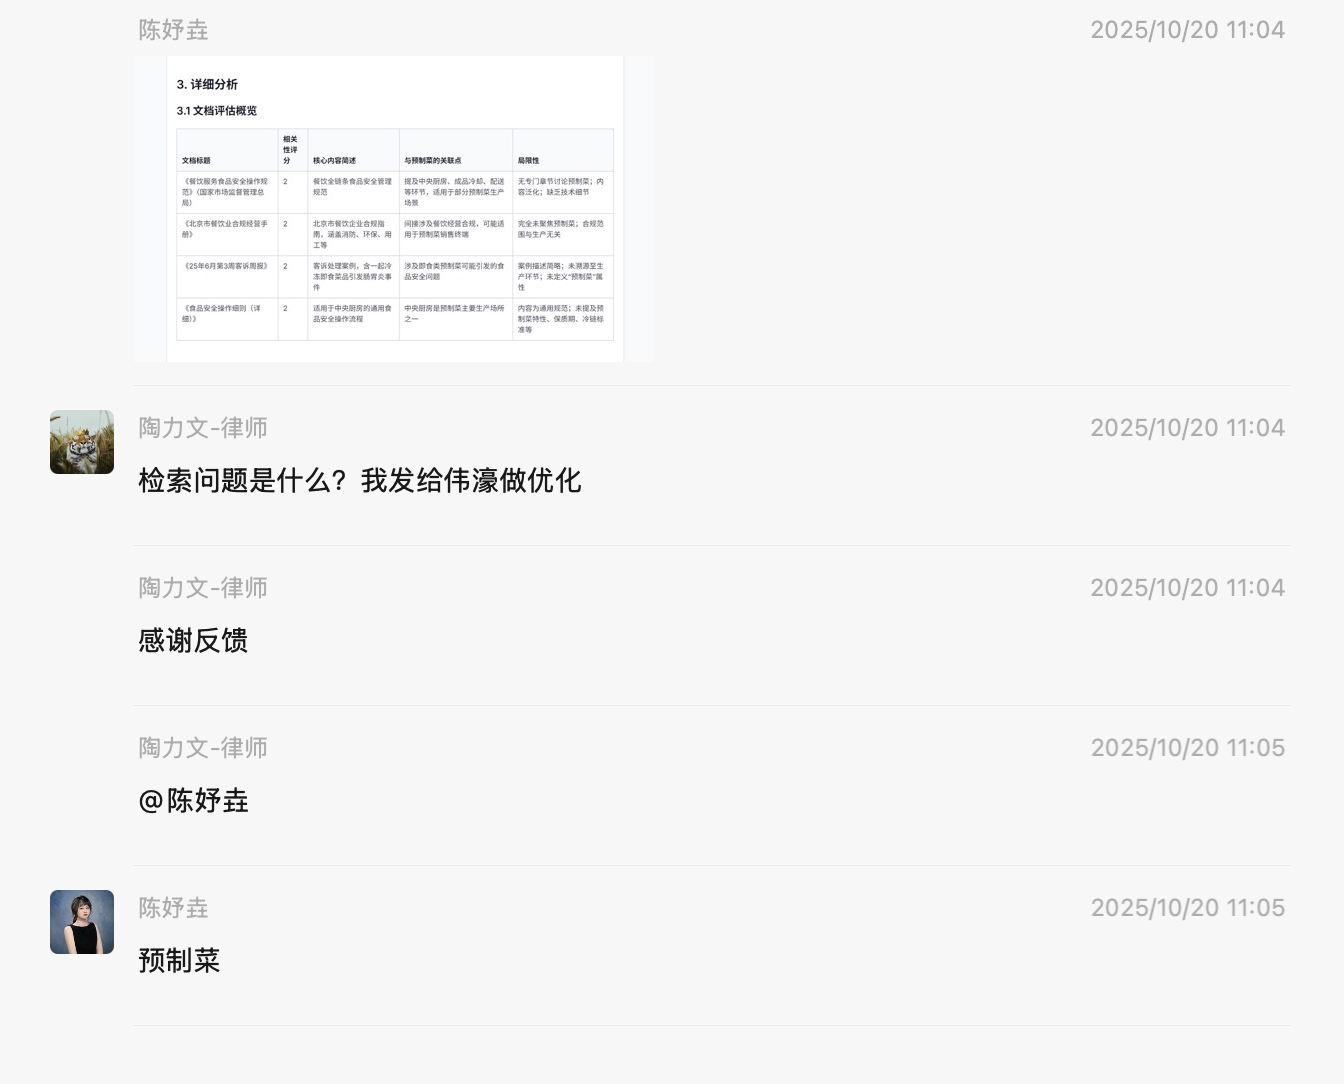
Task: Click the 《北京市餐饮业合规经营手册》 row in the image table
Action: pos(226,229)
